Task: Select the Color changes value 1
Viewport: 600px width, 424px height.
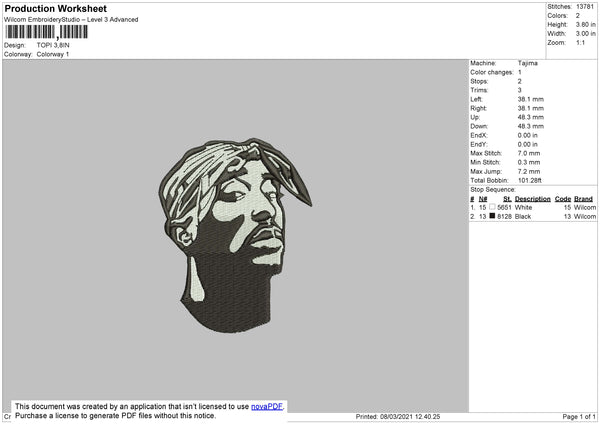Action: [x=520, y=72]
